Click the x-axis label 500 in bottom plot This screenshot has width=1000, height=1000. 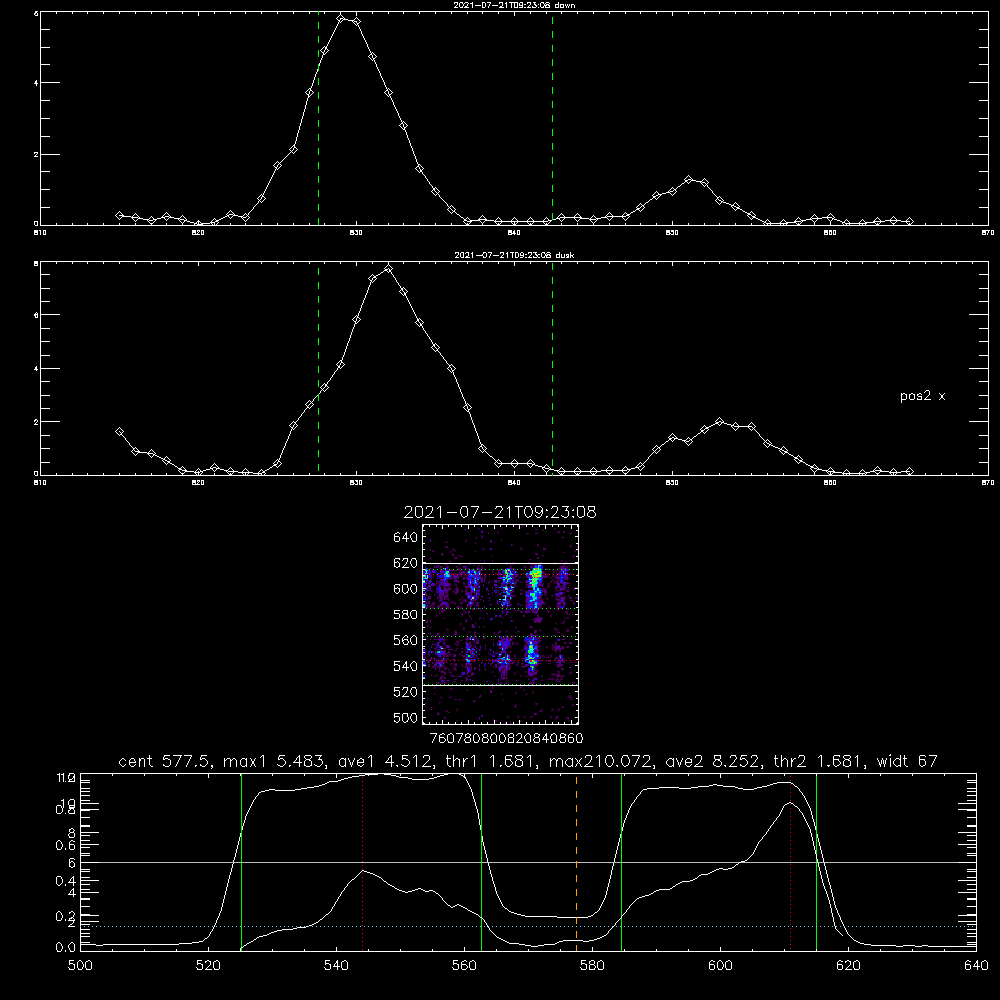[x=80, y=966]
